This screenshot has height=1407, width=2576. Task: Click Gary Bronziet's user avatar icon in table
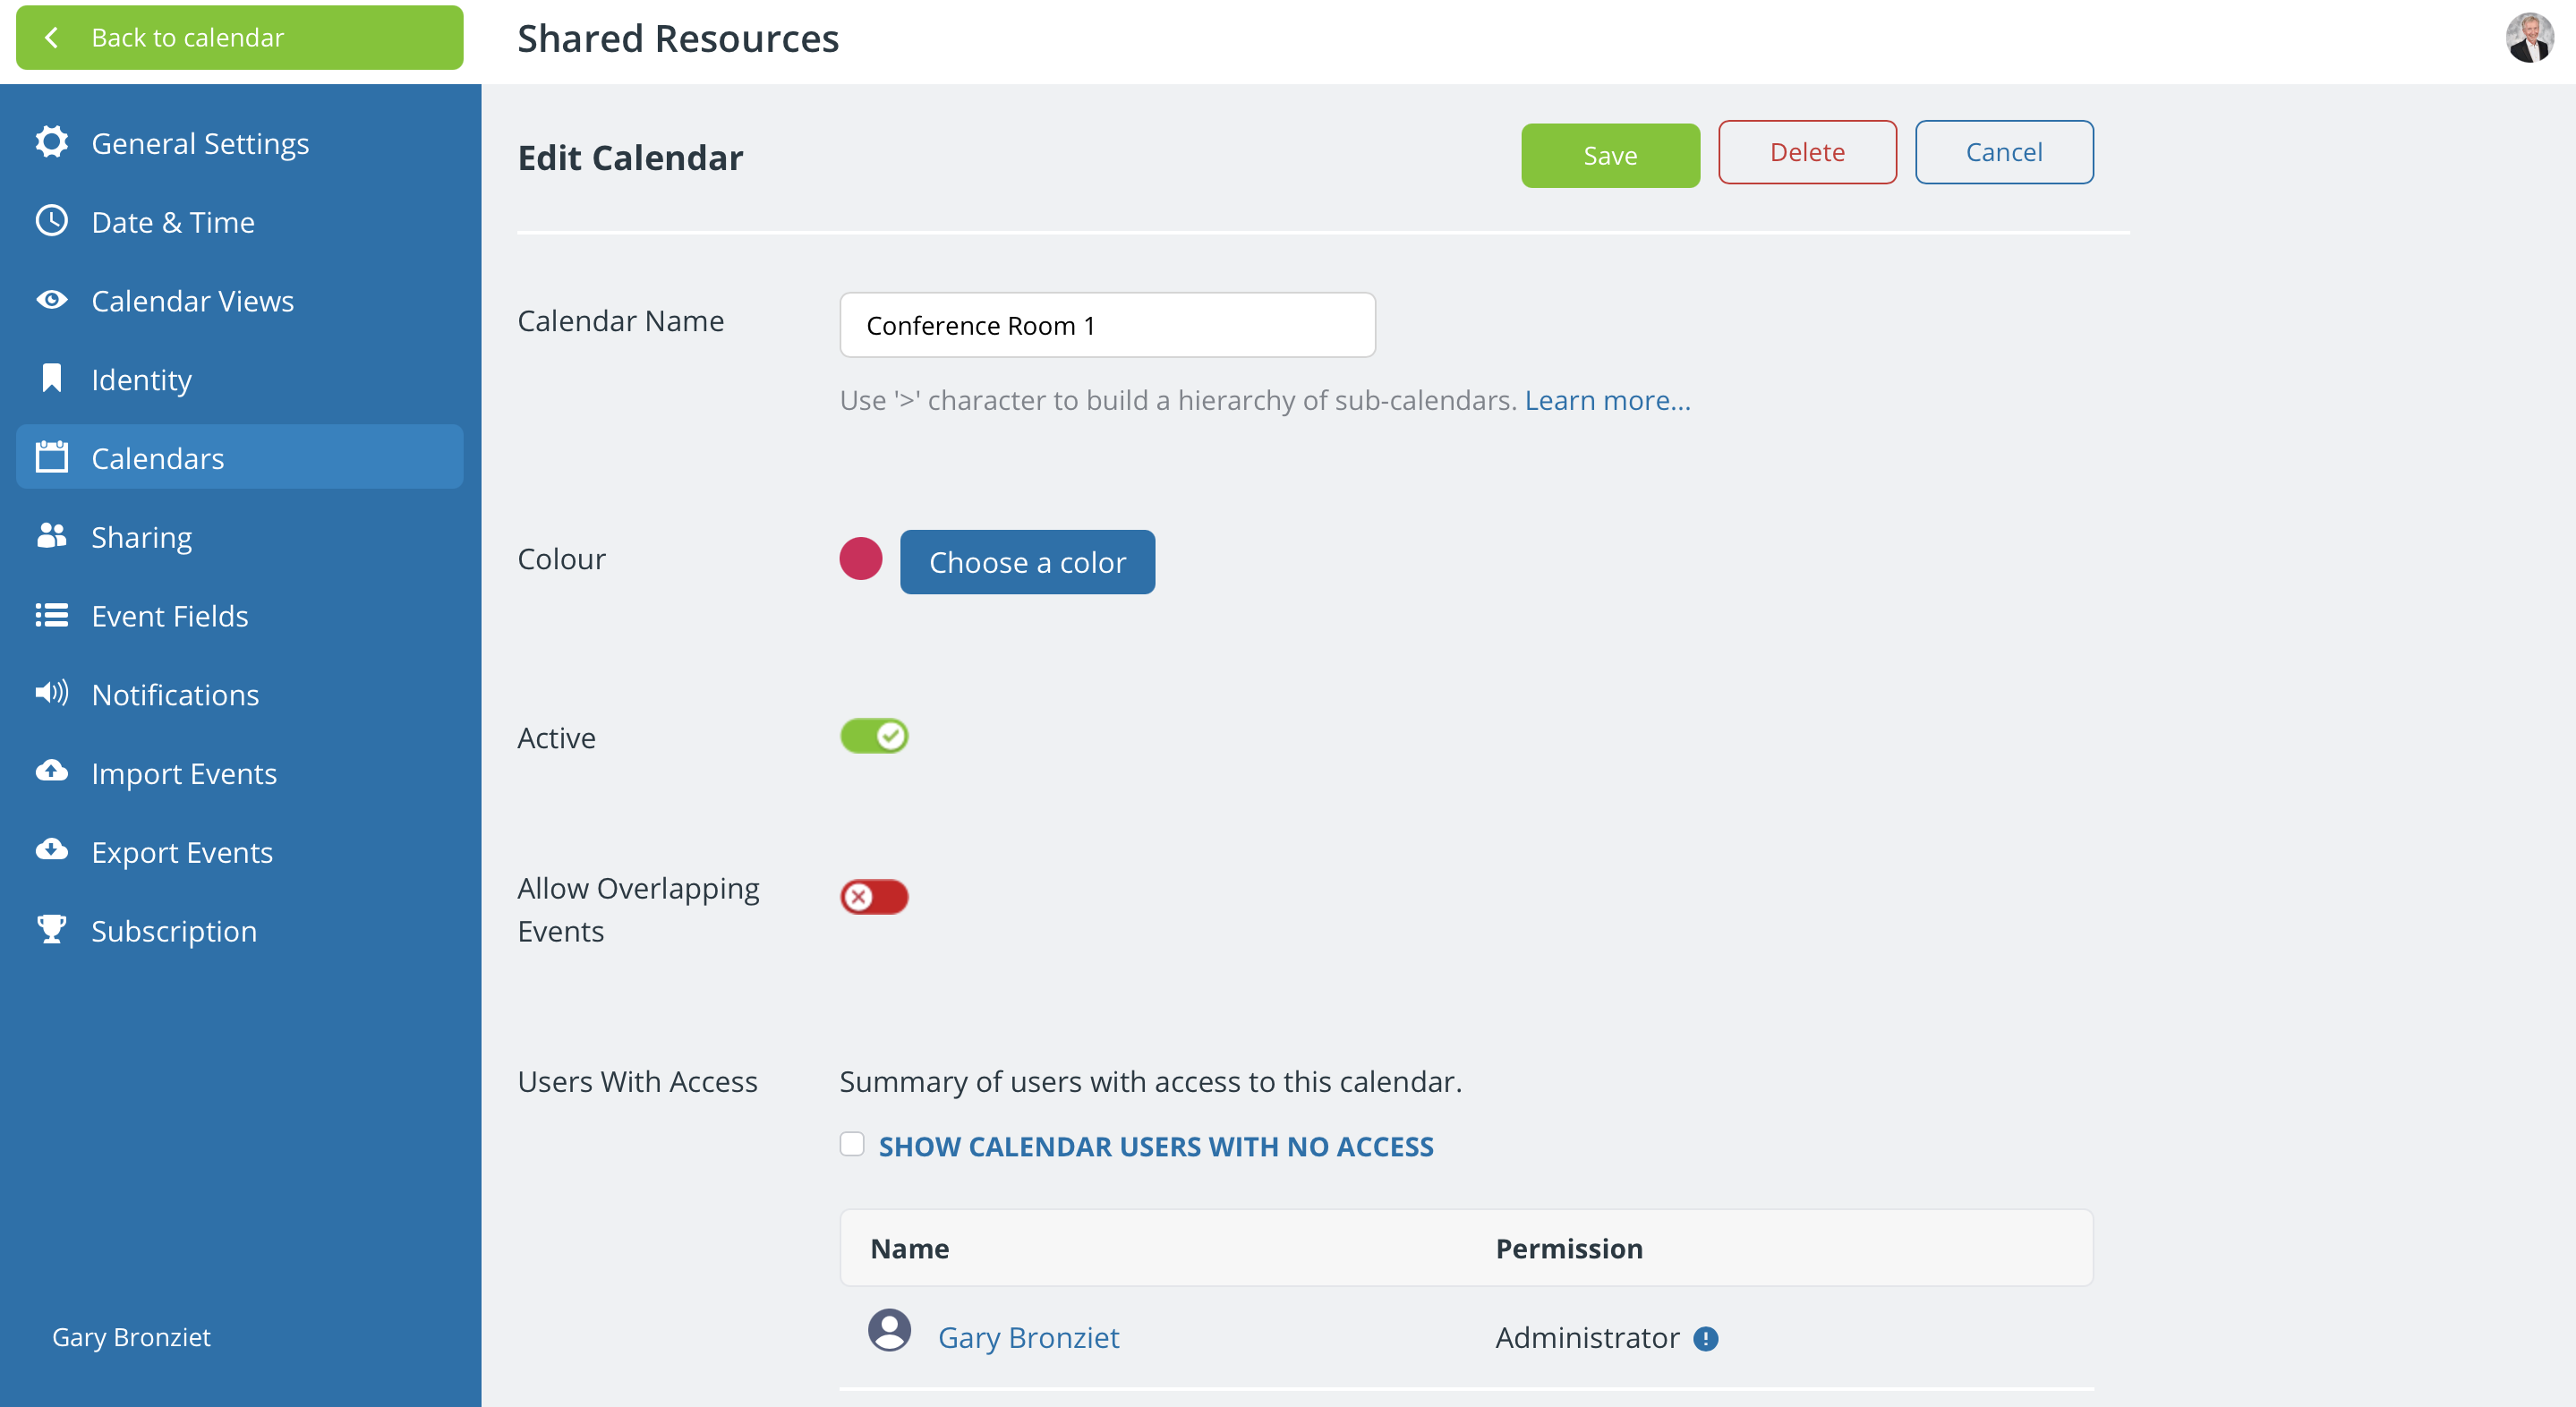[889, 1330]
